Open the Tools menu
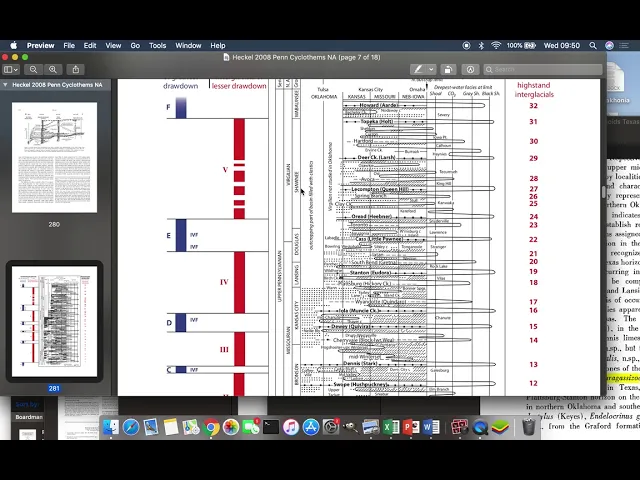640x480 pixels. pos(157,45)
